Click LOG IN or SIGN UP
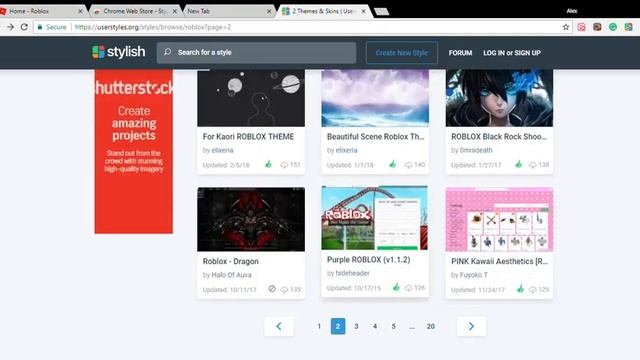 pos(512,53)
